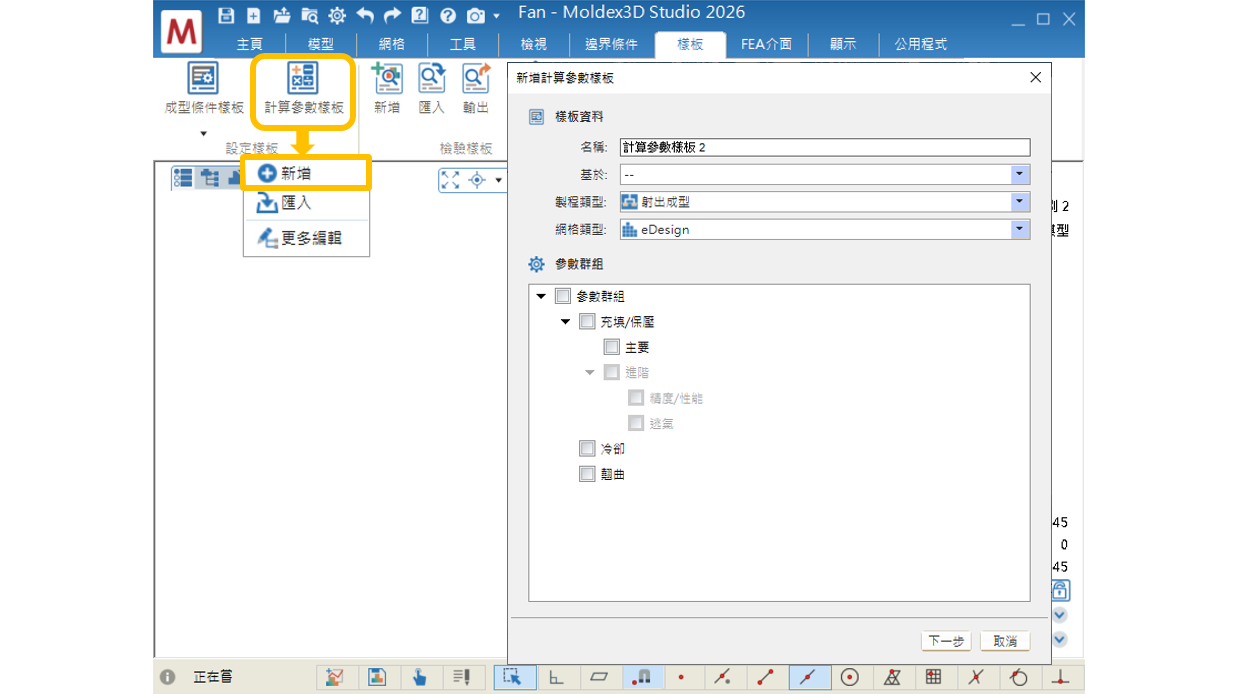Click the circle center snap icon
Image resolution: width=1235 pixels, height=694 pixels.
click(x=850, y=677)
